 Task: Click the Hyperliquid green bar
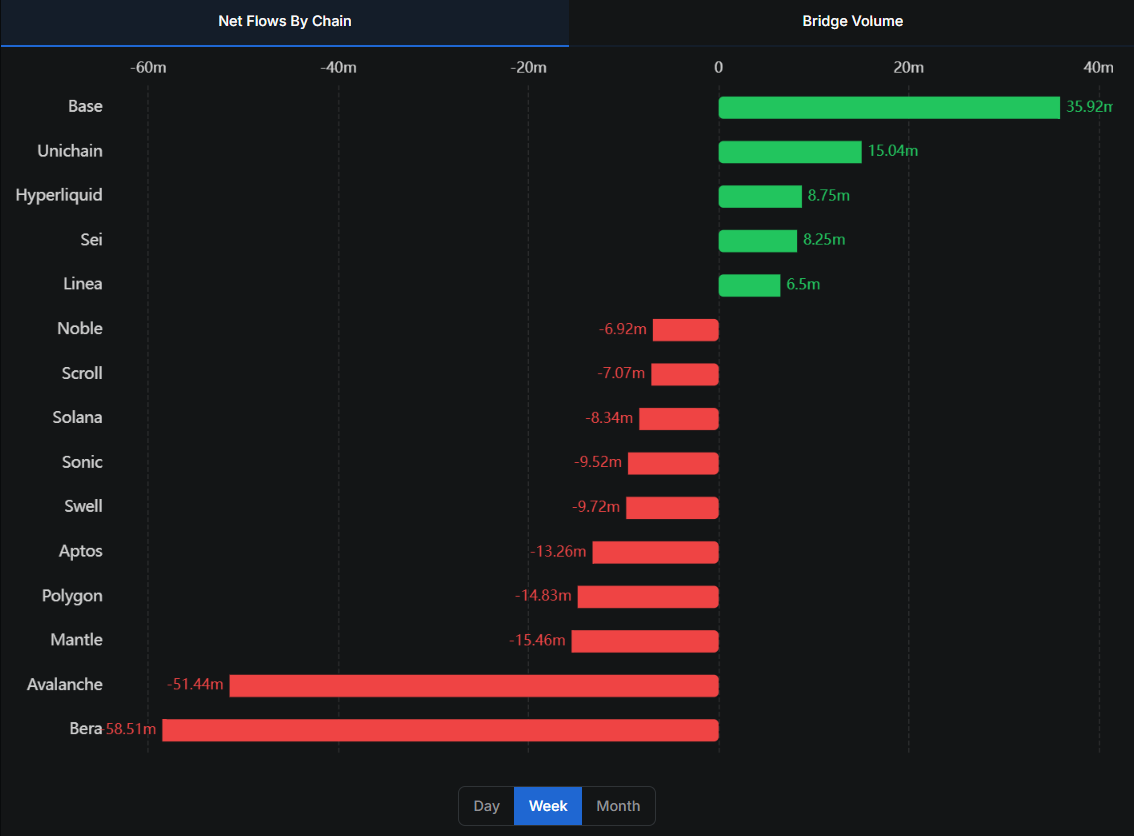[760, 196]
